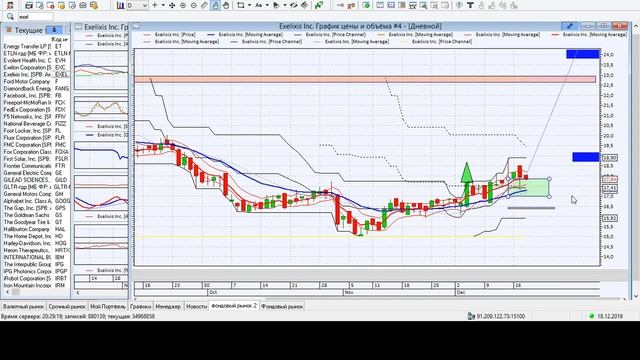
Task: Select the Facebook, Inc. row
Action: coord(36,96)
